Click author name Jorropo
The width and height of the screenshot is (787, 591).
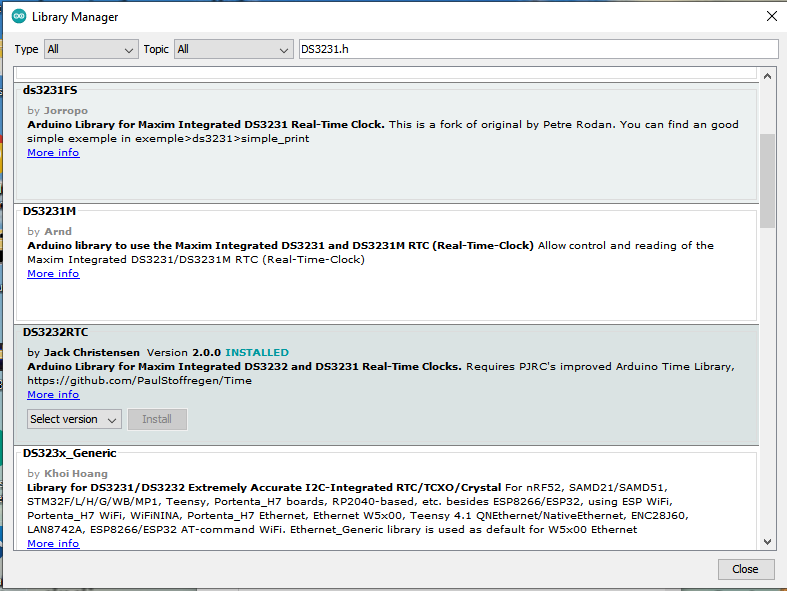pyautogui.click(x=66, y=110)
